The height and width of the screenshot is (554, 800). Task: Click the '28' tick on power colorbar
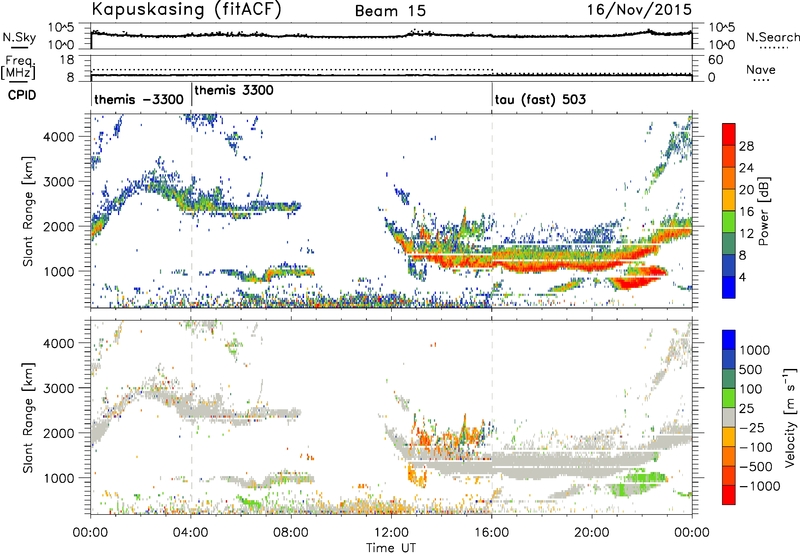pos(746,146)
